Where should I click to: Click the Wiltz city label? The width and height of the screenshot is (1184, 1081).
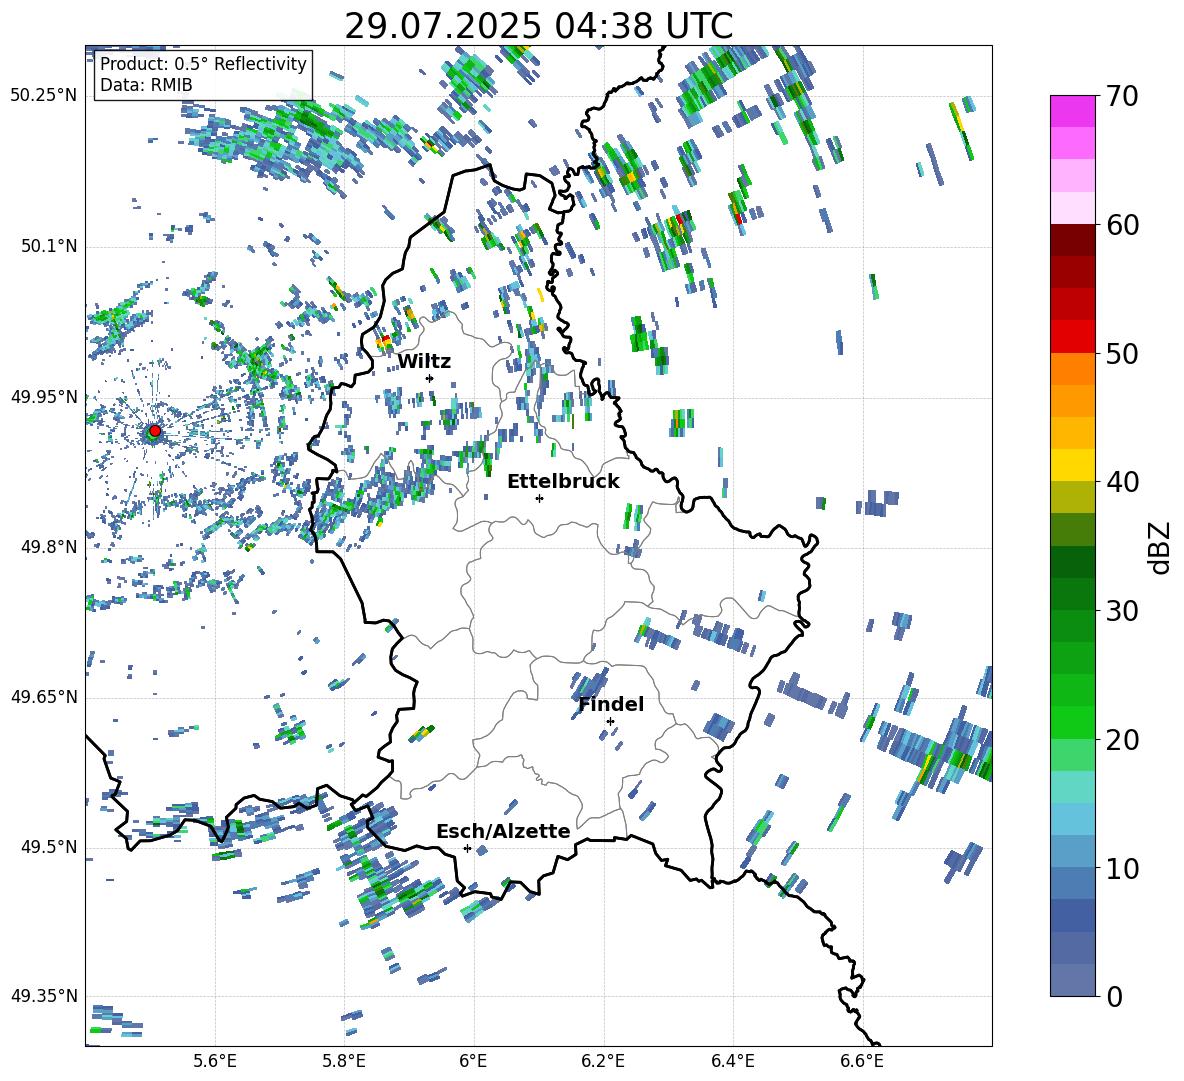(x=424, y=362)
